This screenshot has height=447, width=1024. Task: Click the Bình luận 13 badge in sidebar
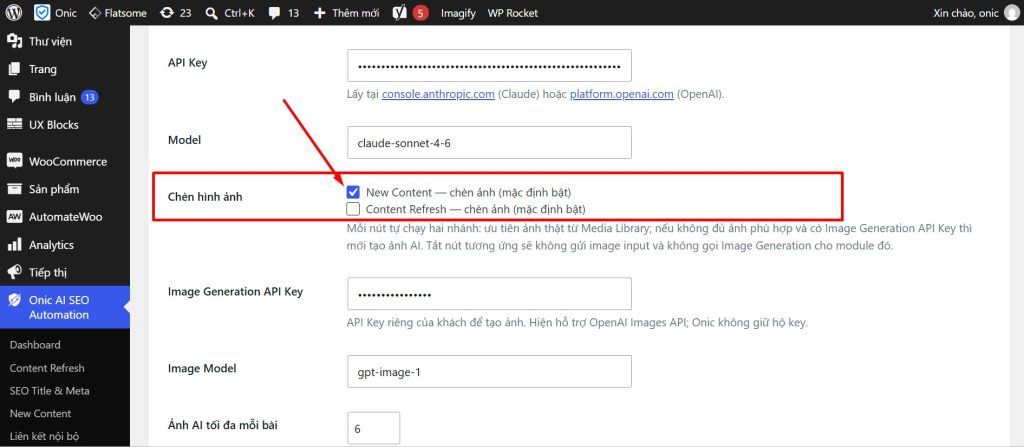[89, 97]
